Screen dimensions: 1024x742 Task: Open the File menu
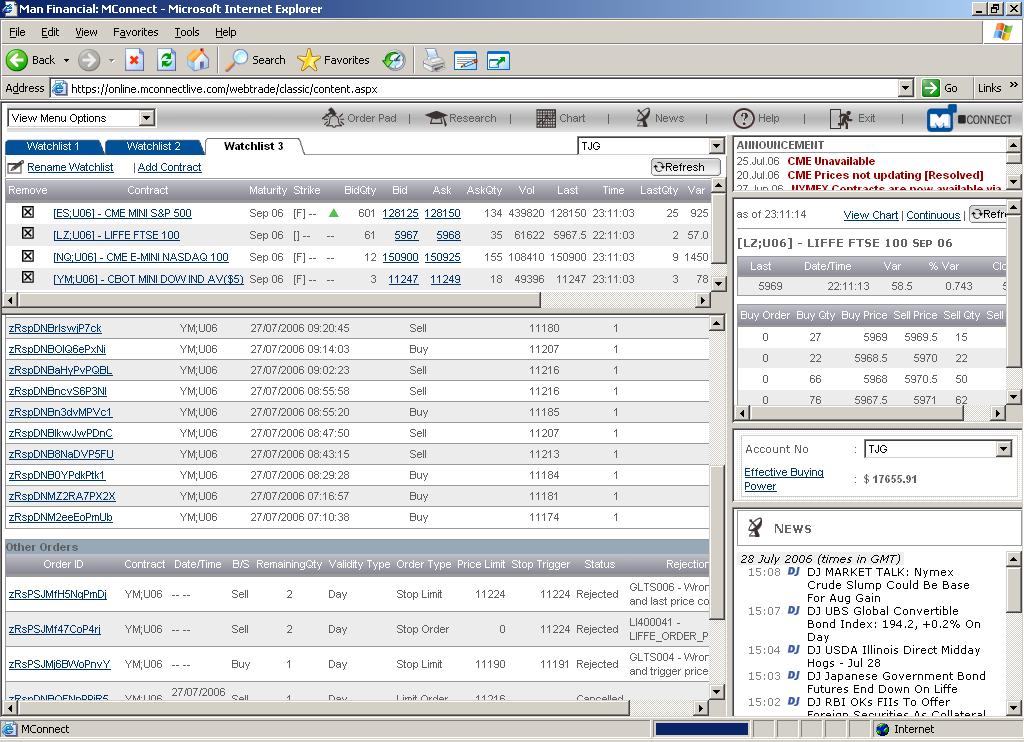point(17,32)
